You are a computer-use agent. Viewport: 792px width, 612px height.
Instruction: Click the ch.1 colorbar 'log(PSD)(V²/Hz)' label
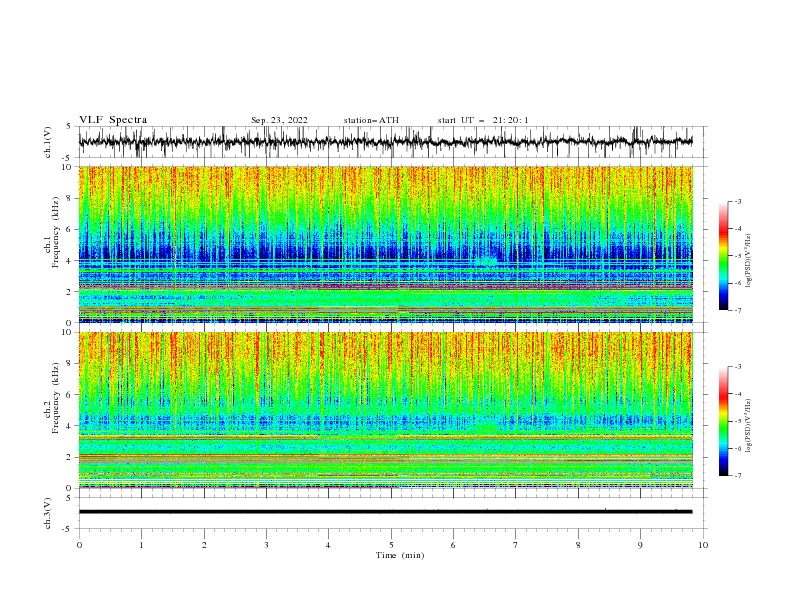(x=749, y=261)
